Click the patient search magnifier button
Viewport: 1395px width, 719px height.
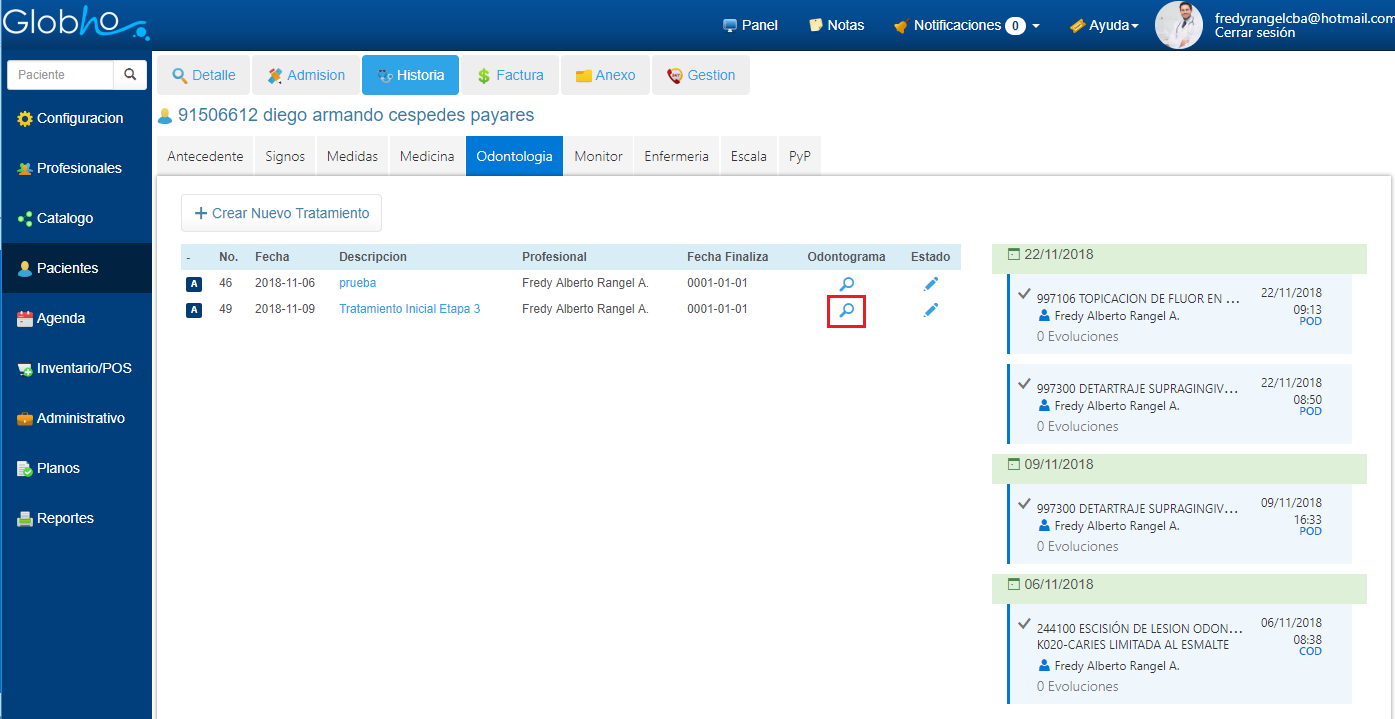click(x=130, y=75)
